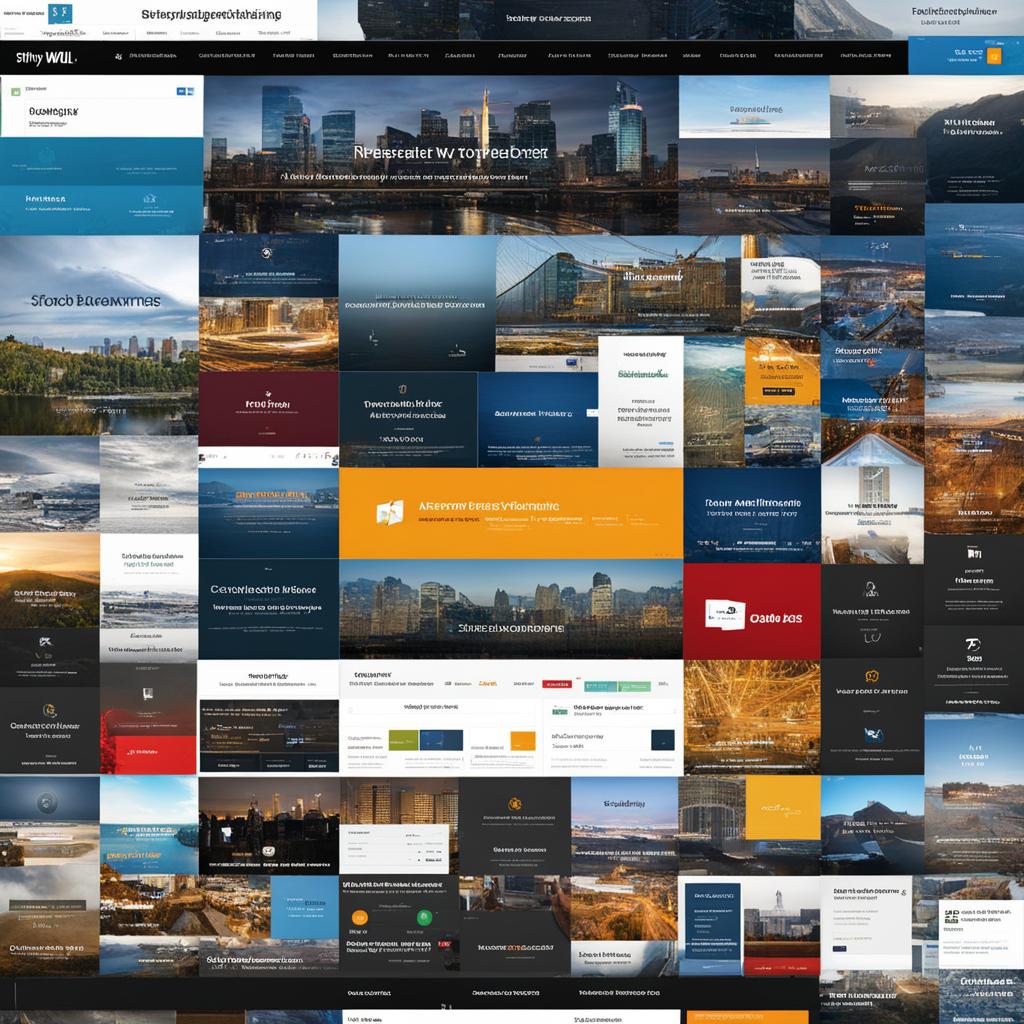Open the red tile with white card
The image size is (1024, 1024).
pos(752,611)
